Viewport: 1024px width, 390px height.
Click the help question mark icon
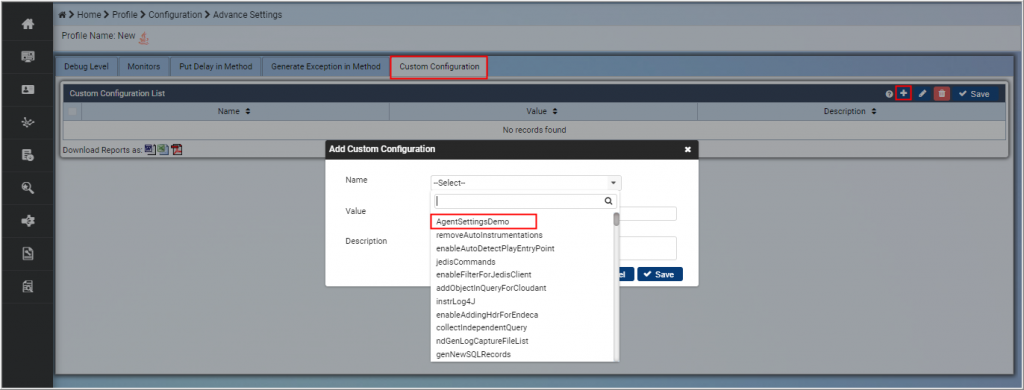pos(889,94)
